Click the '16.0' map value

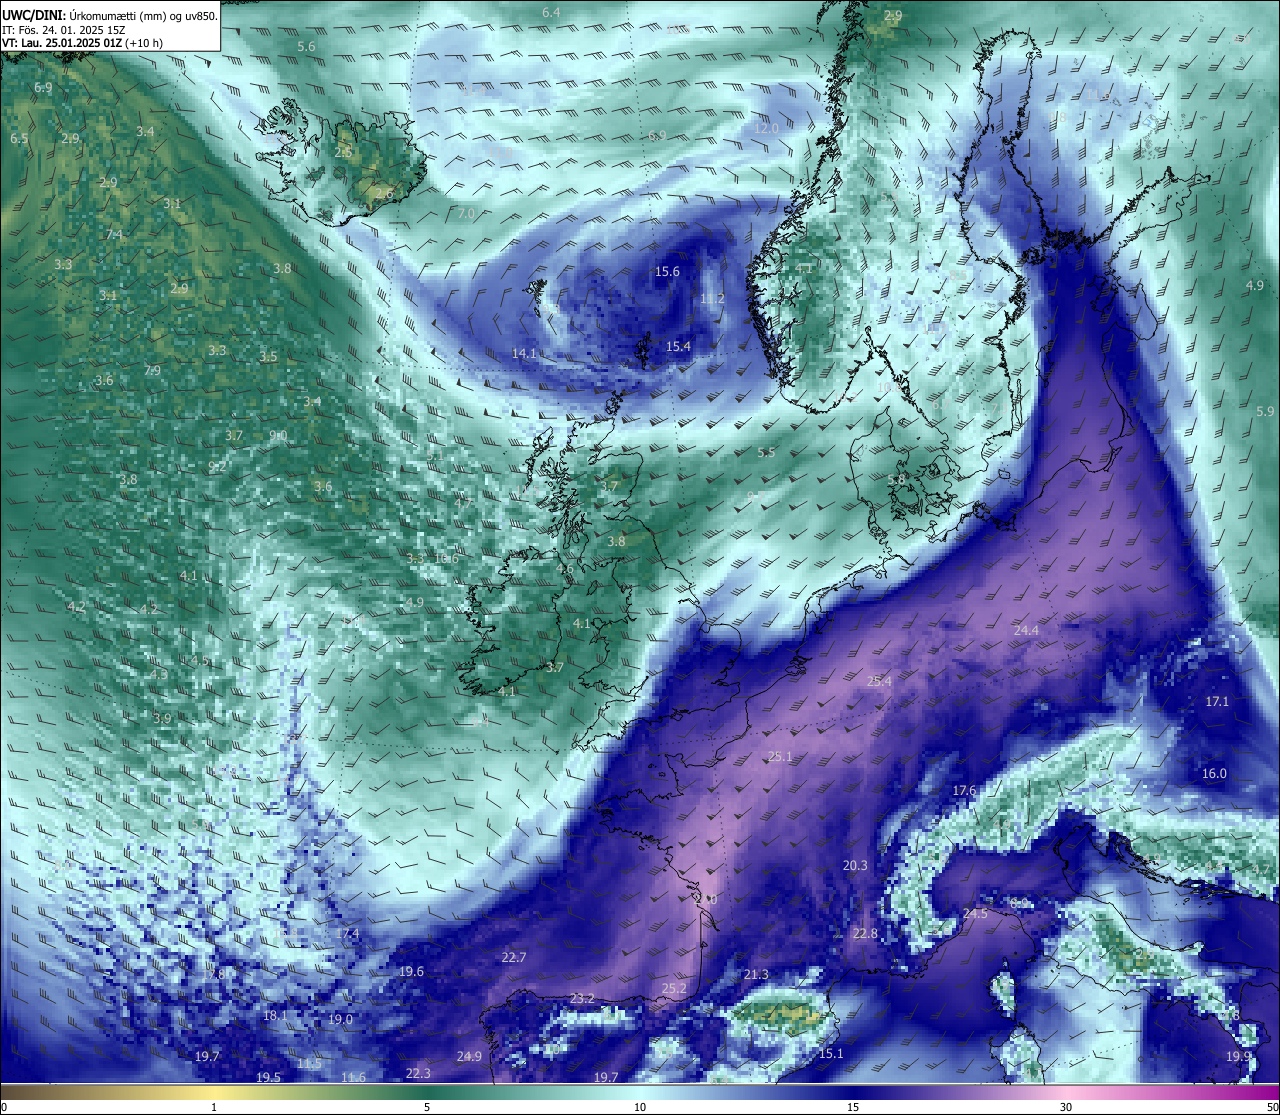1214,774
